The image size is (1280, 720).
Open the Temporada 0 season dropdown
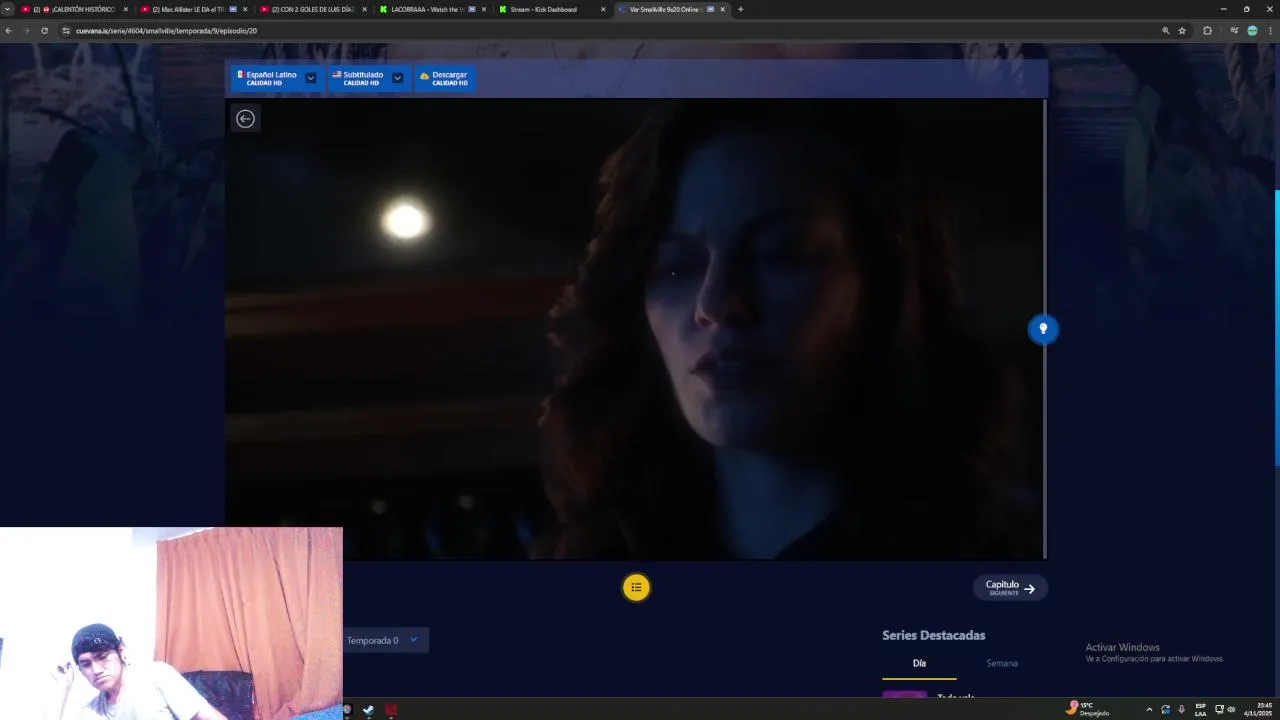385,640
